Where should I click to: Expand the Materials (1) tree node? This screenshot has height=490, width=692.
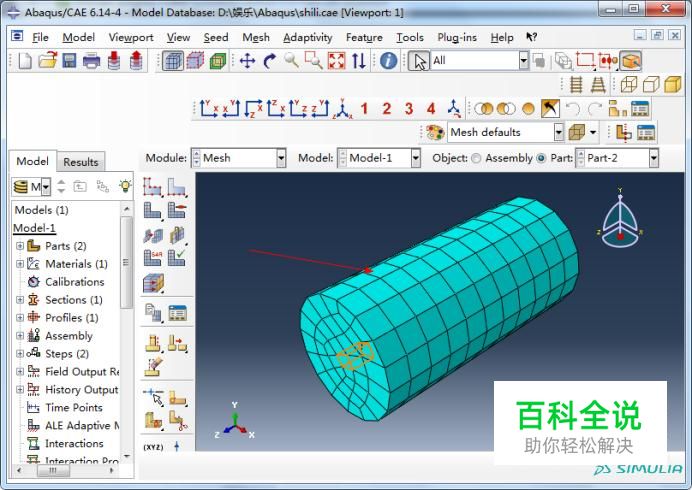coord(20,264)
